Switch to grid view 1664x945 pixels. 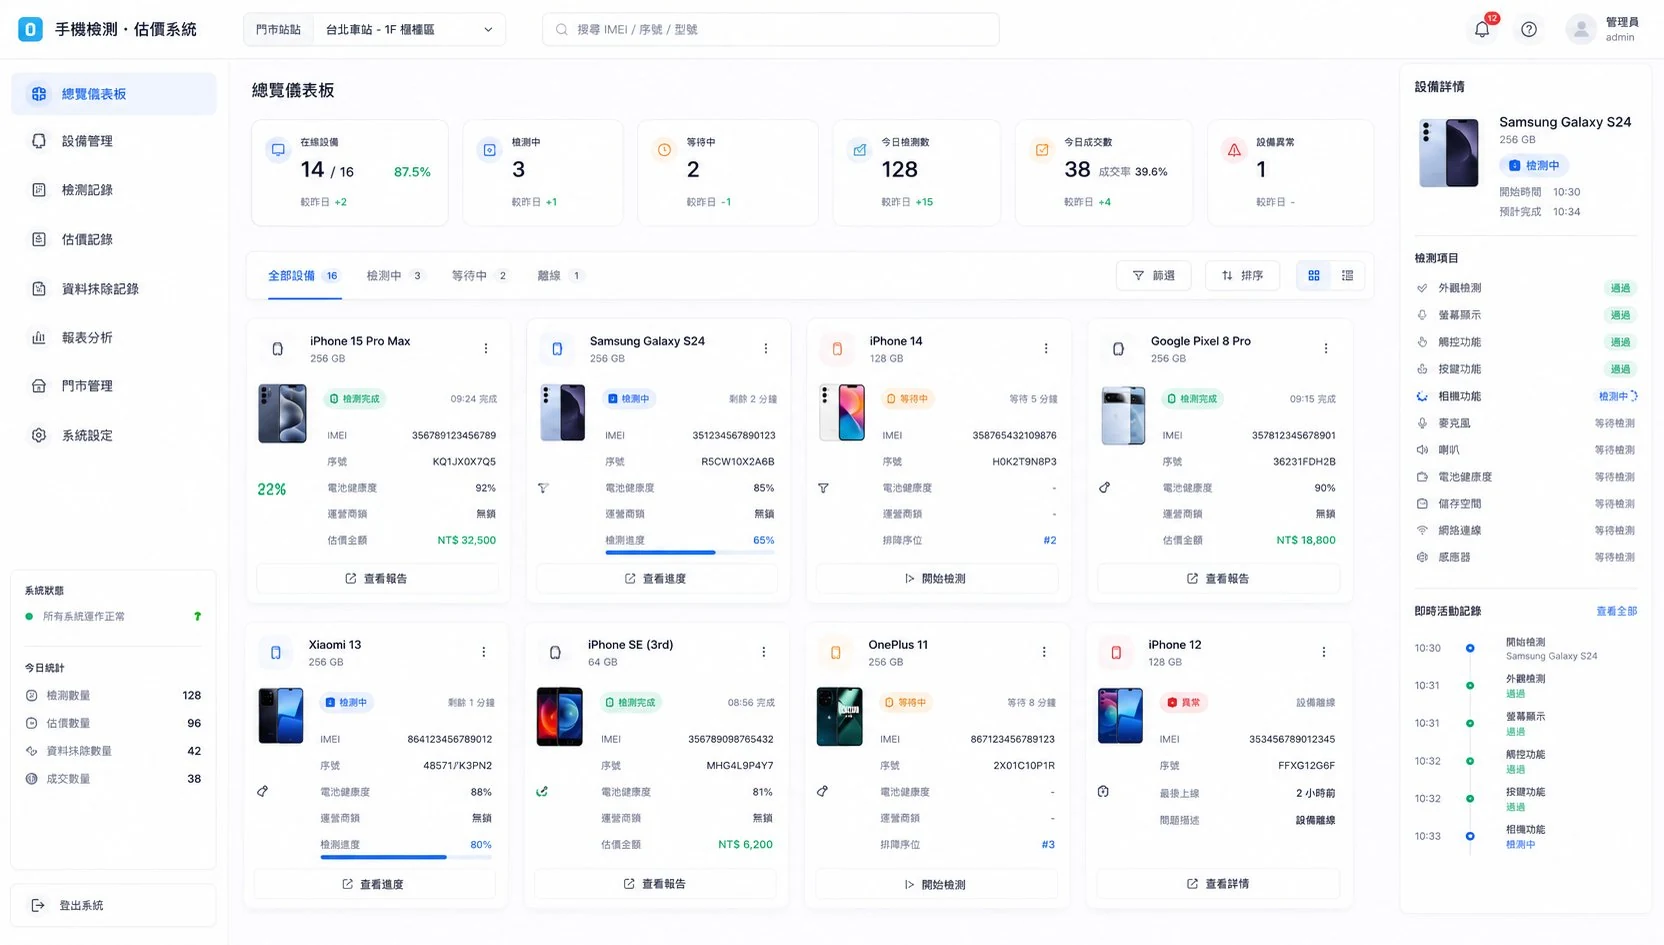point(1314,276)
